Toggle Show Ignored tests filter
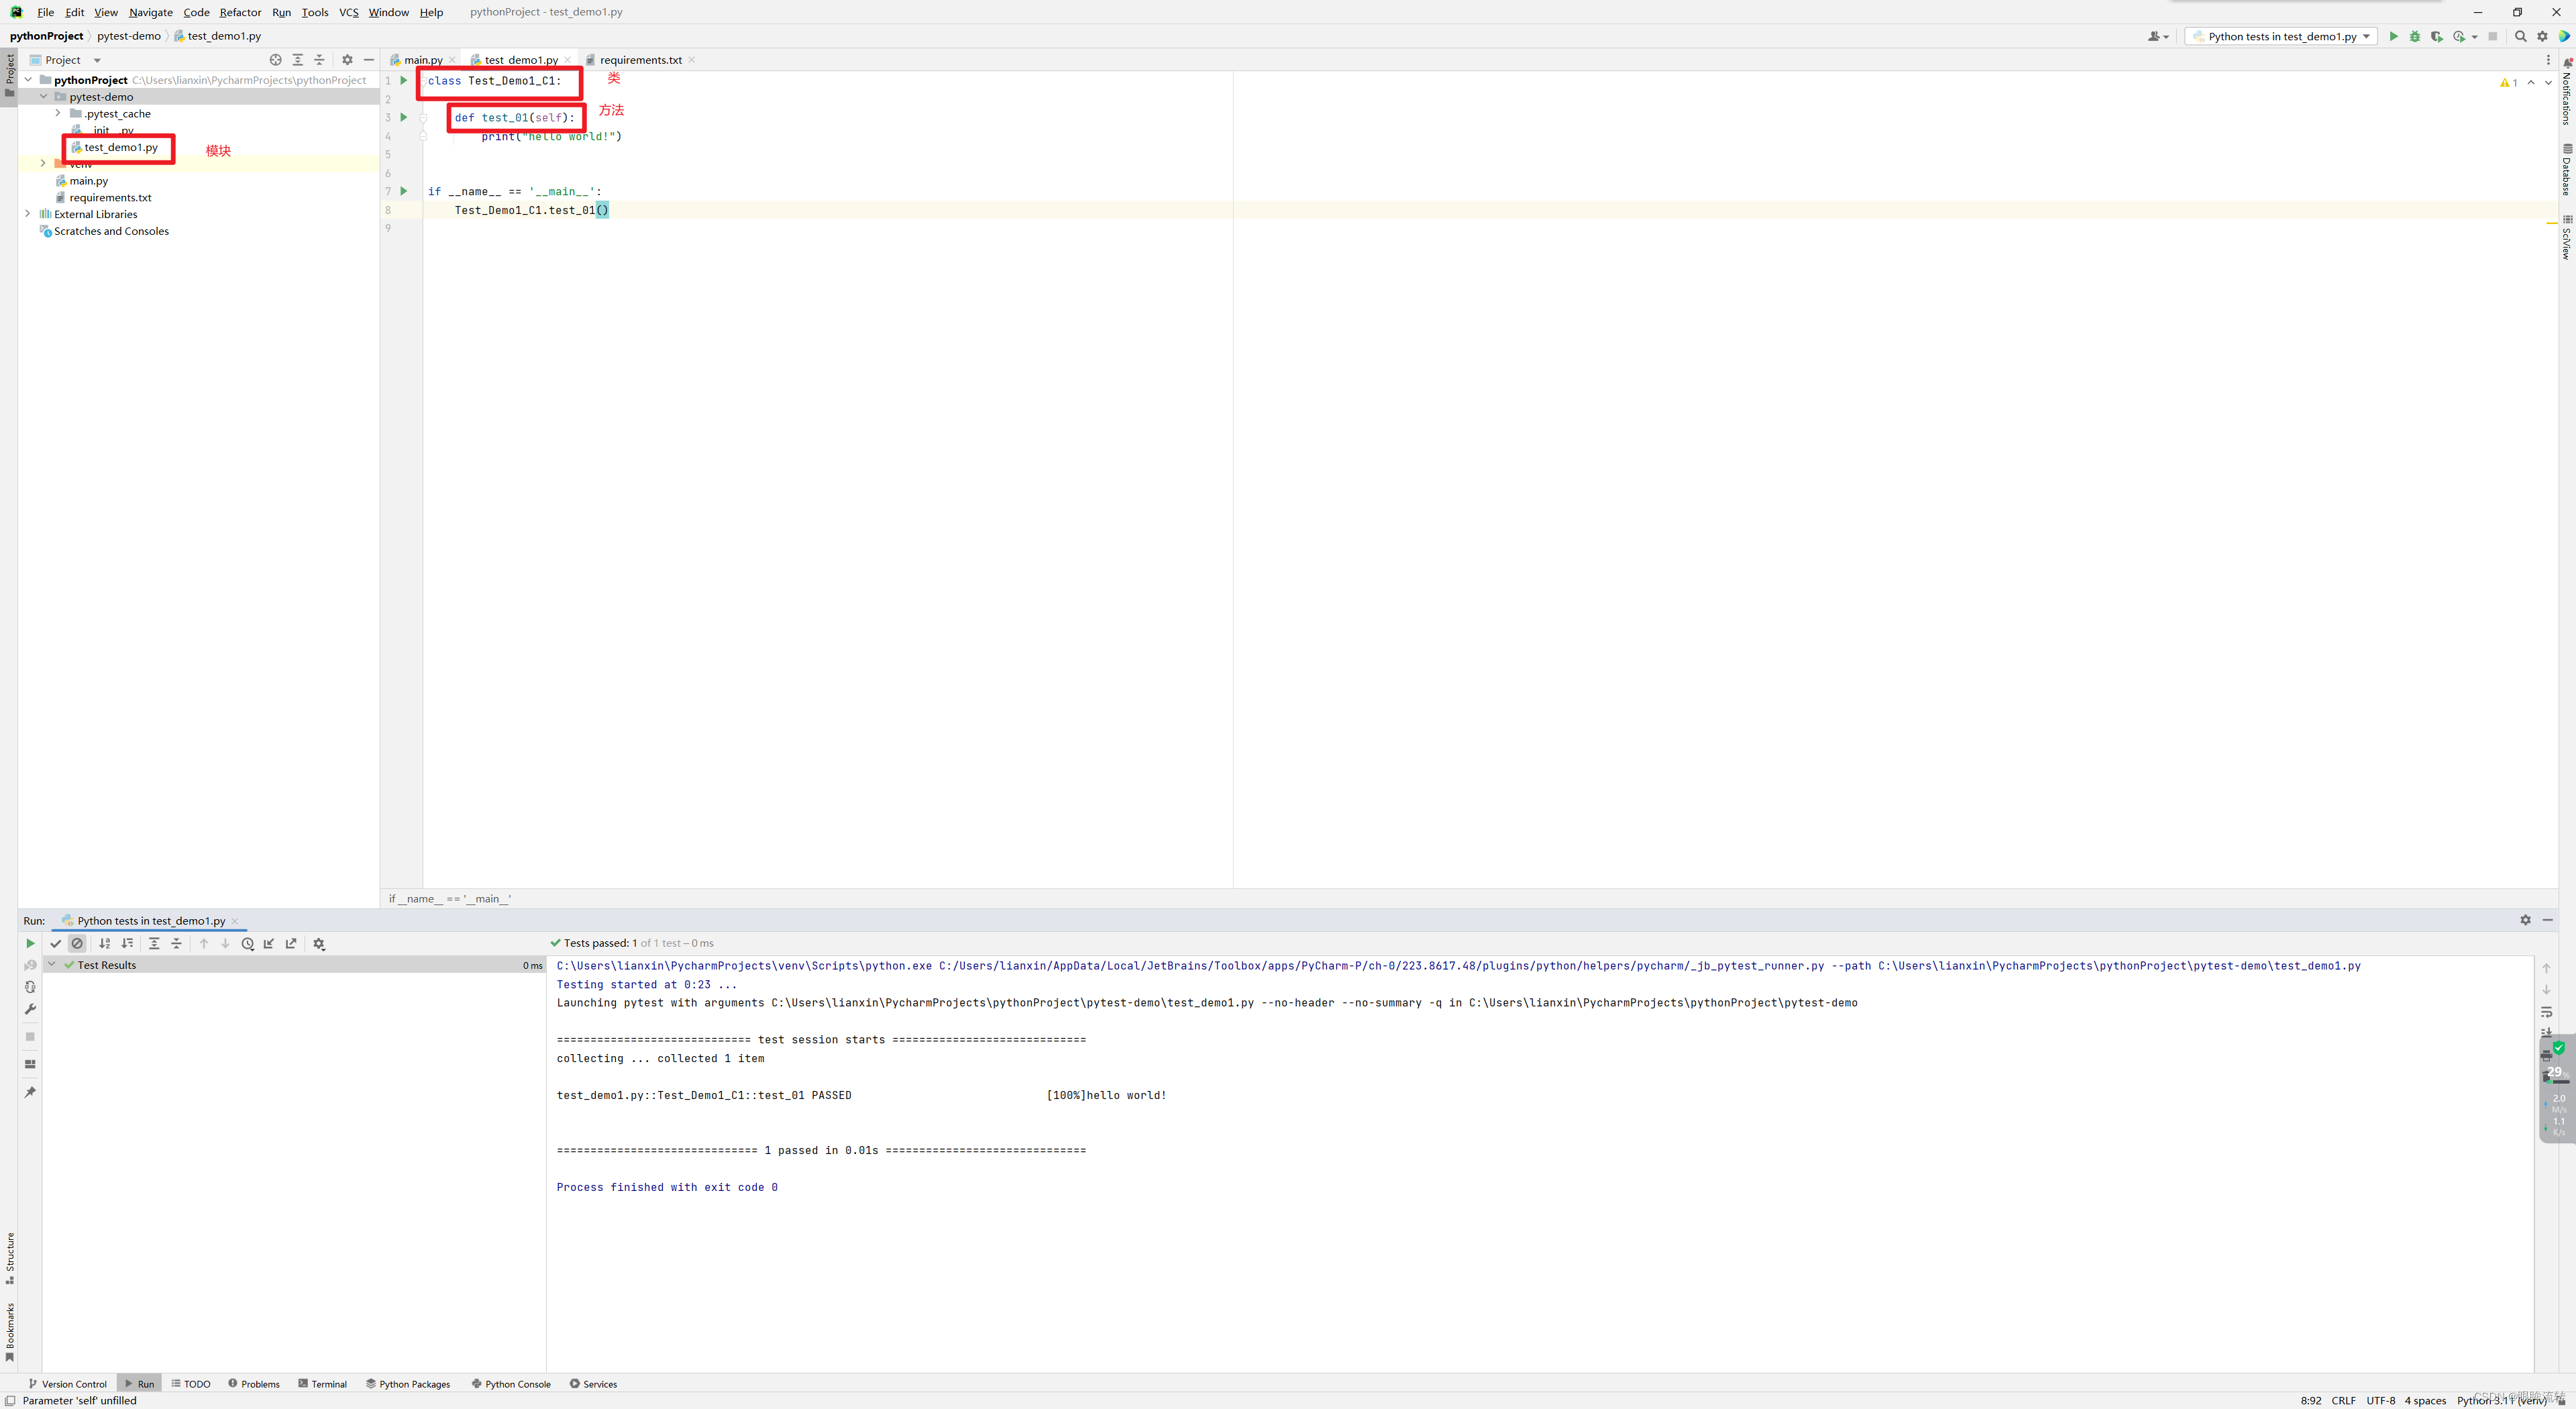This screenshot has height=1409, width=2576. tap(77, 943)
